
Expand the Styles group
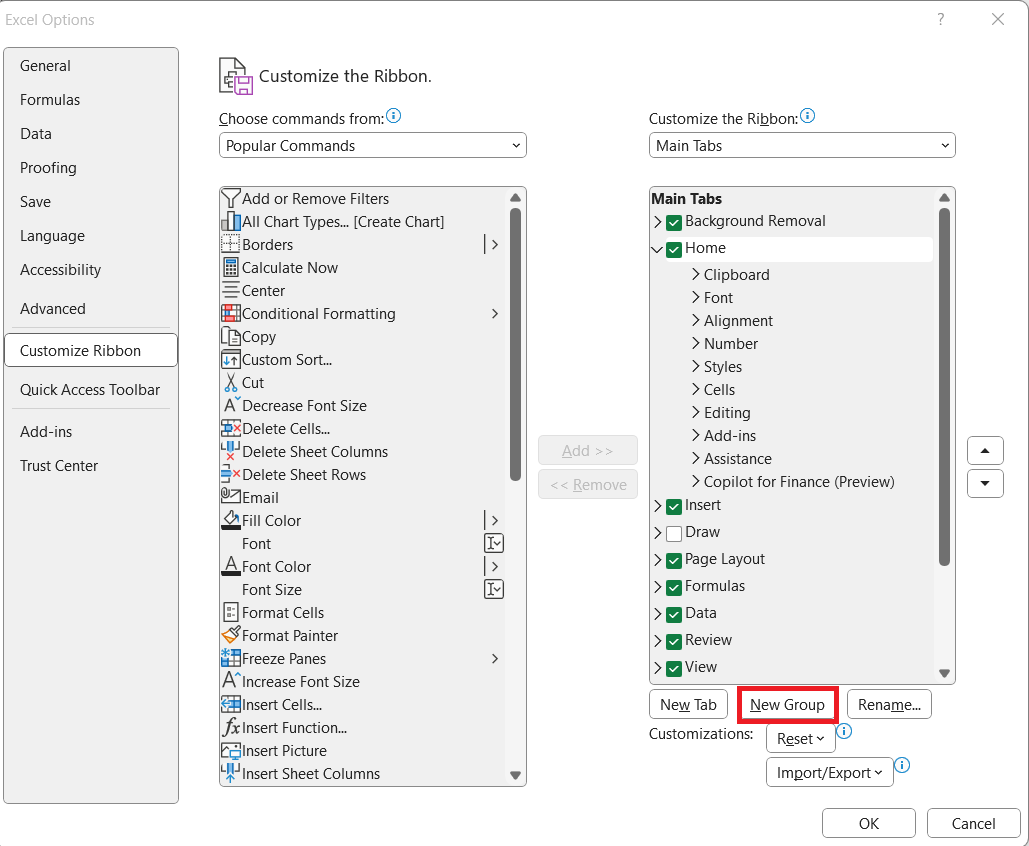click(696, 366)
